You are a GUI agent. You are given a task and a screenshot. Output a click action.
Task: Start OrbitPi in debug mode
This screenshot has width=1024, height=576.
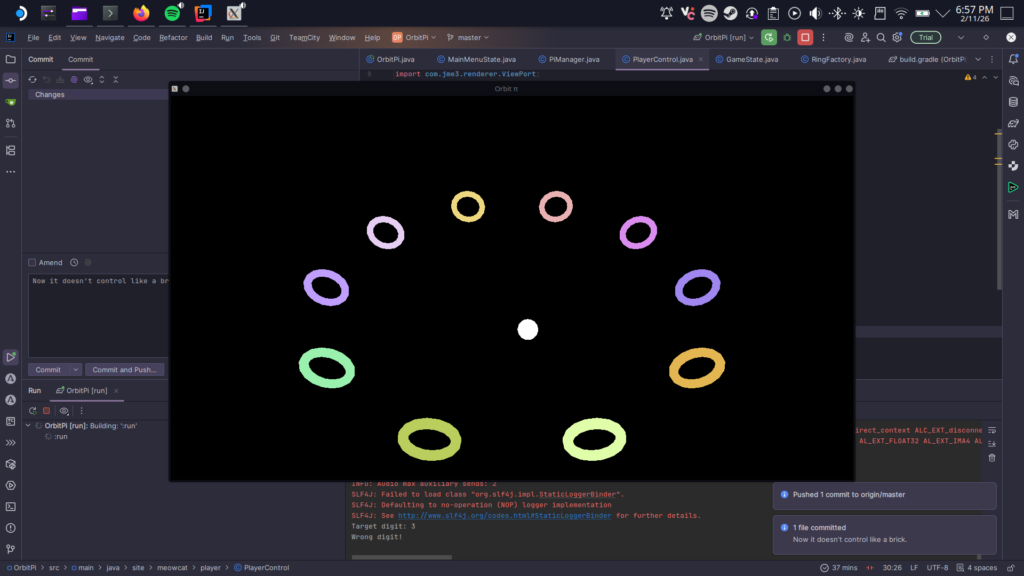click(x=787, y=36)
